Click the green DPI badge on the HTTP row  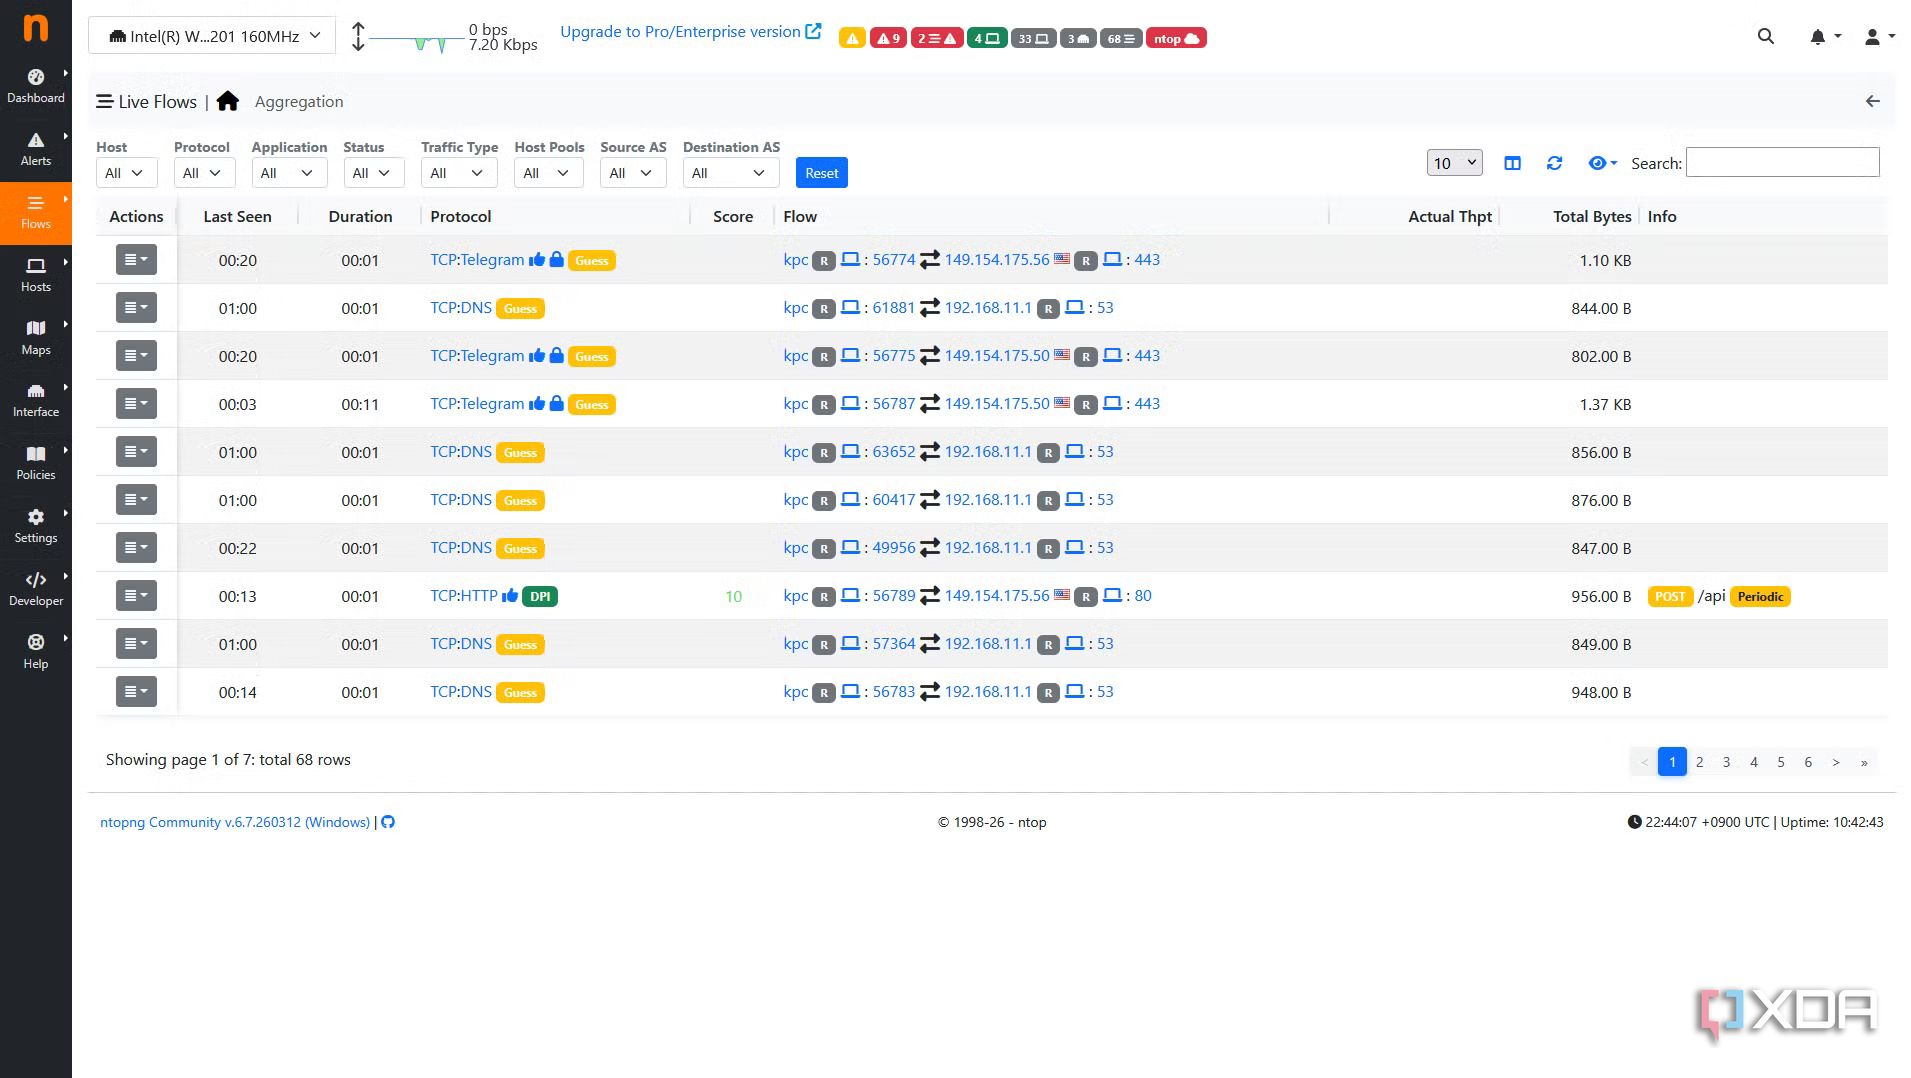[540, 596]
